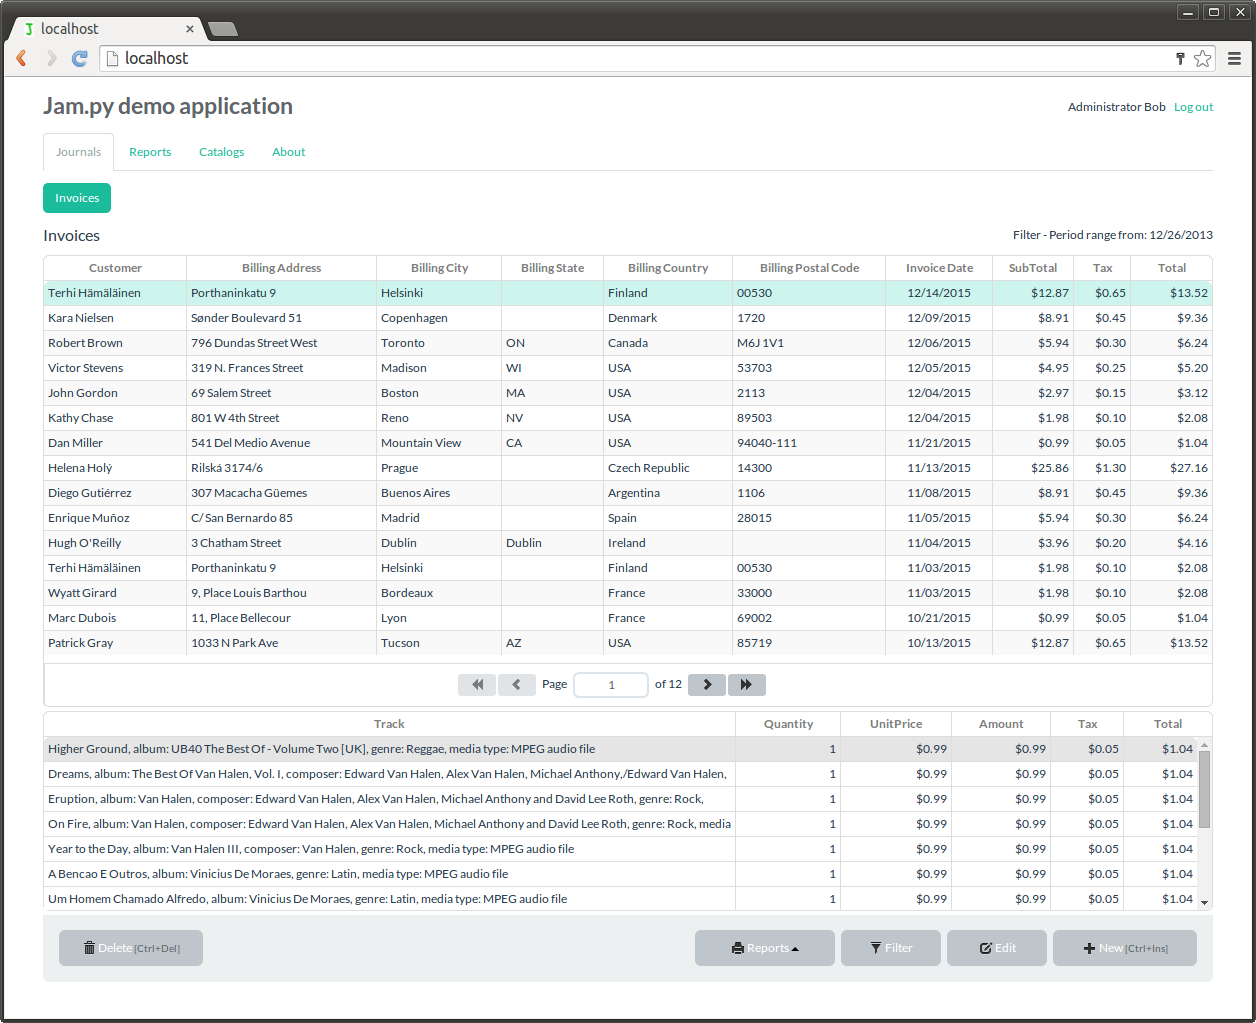This screenshot has height=1023, width=1256.
Task: Advance to next invoices page
Action: pos(707,685)
